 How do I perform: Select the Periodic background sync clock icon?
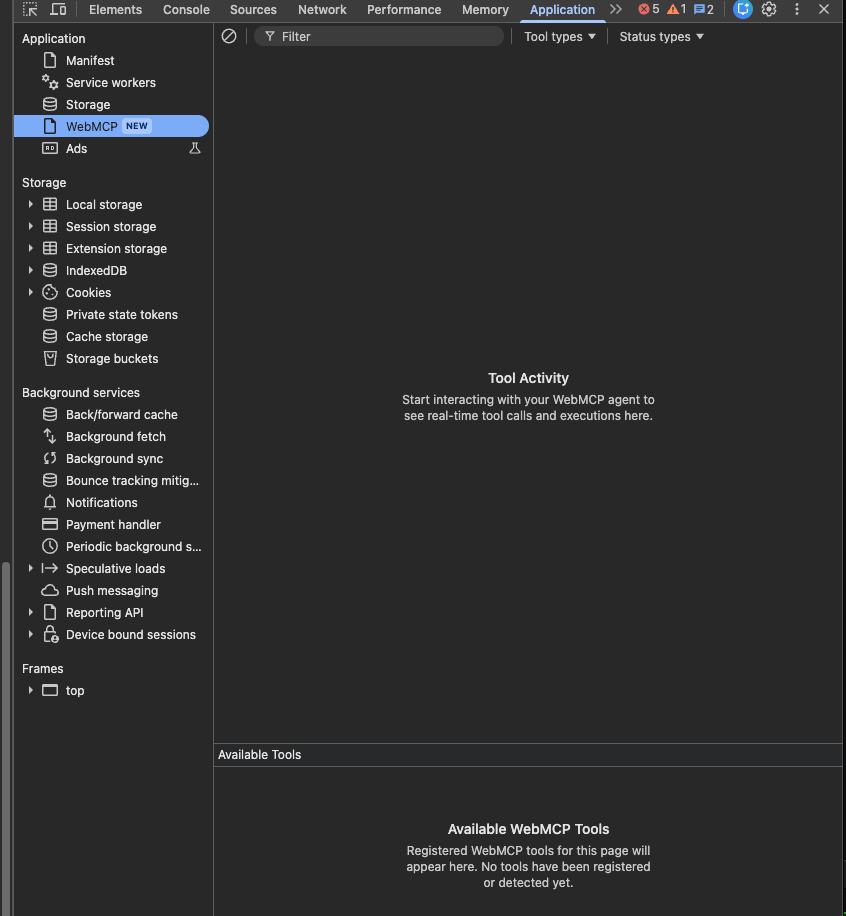coord(50,546)
